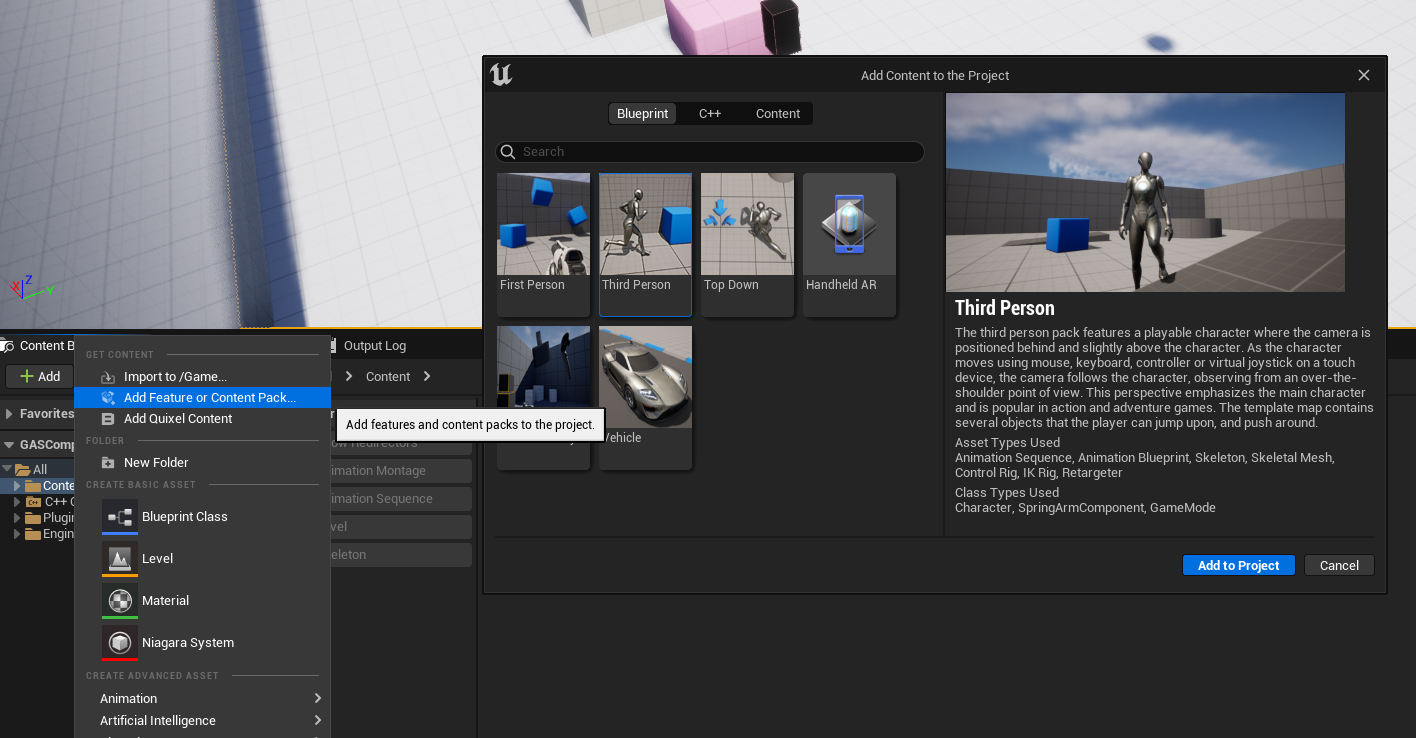The height and width of the screenshot is (738, 1416).
Task: Expand the Favorites section
Action: coord(9,414)
